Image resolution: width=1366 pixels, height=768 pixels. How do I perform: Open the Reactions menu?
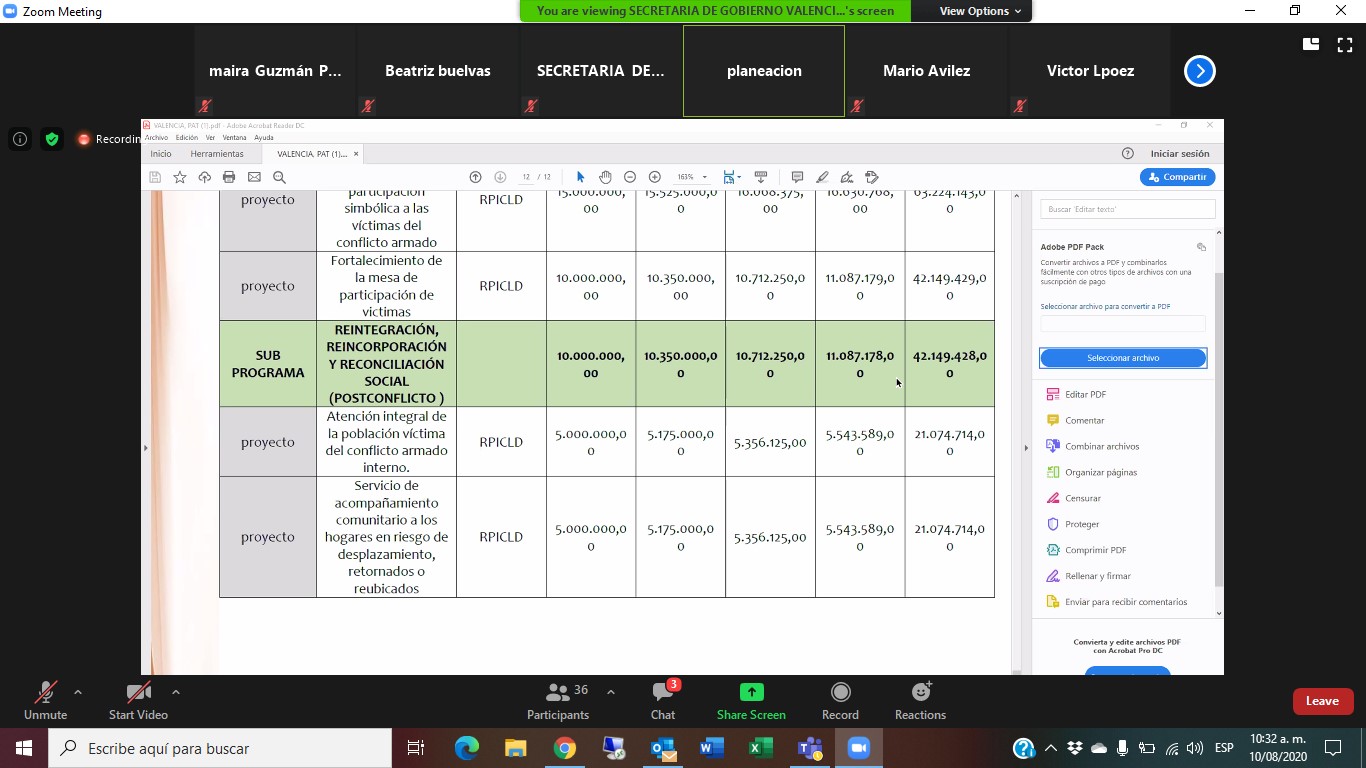pos(920,701)
